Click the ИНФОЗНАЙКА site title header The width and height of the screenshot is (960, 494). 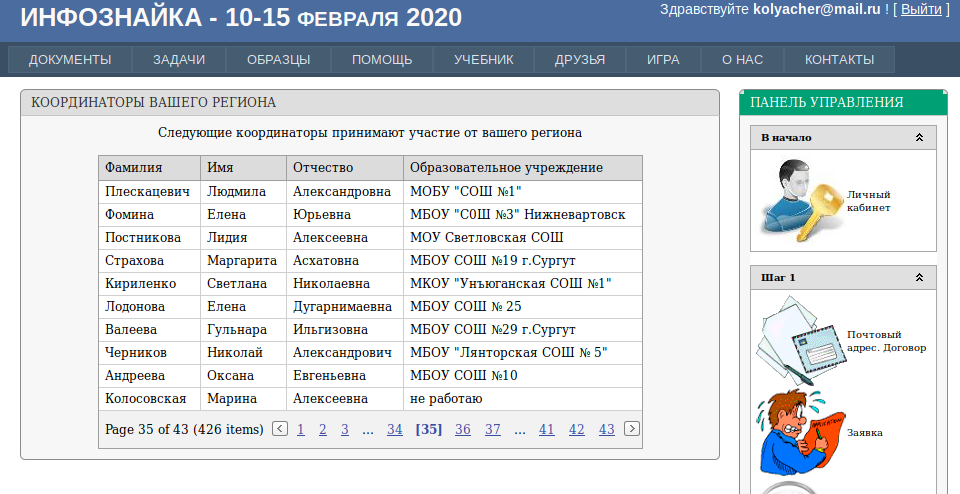241,17
